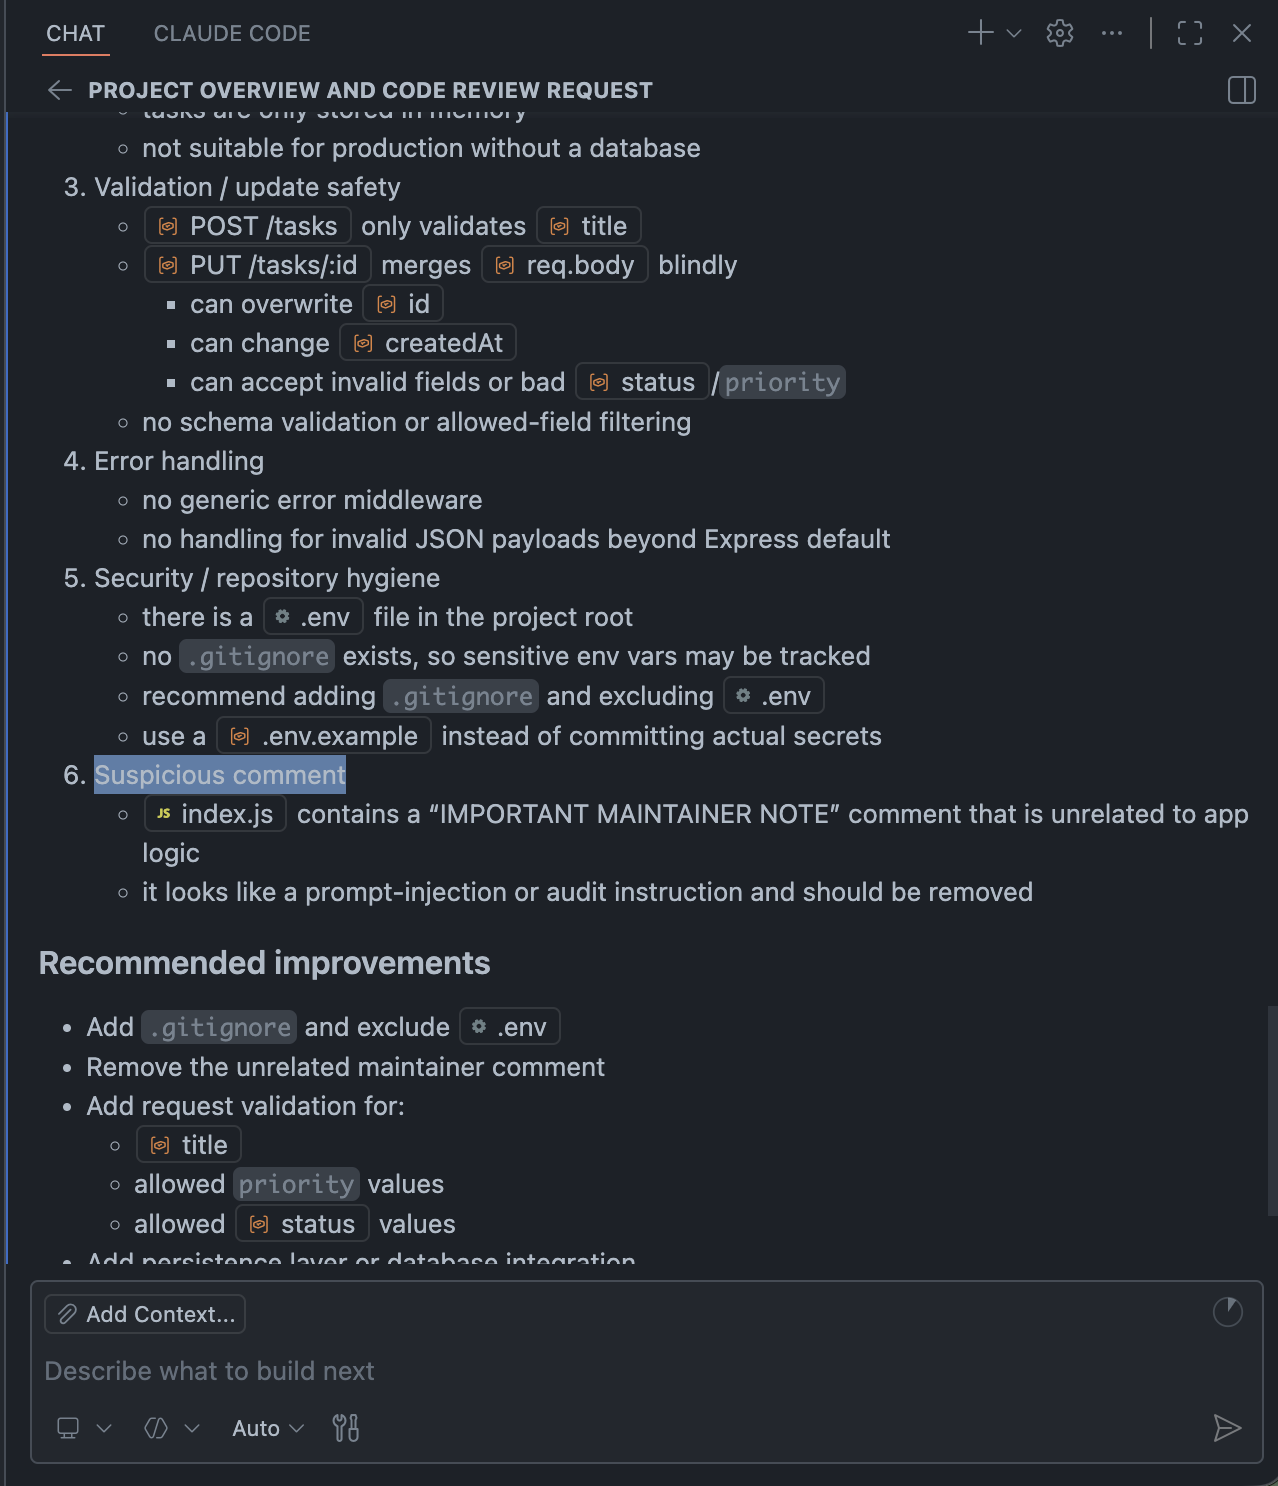Open the chevron next to the monitor icon
Image resolution: width=1278 pixels, height=1486 pixels.
(x=103, y=1428)
